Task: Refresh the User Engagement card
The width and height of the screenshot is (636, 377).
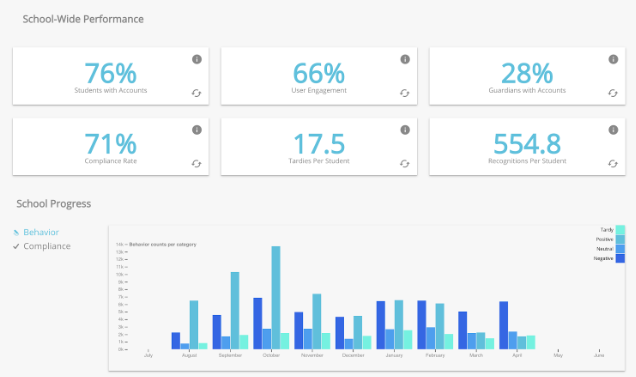Action: click(404, 93)
